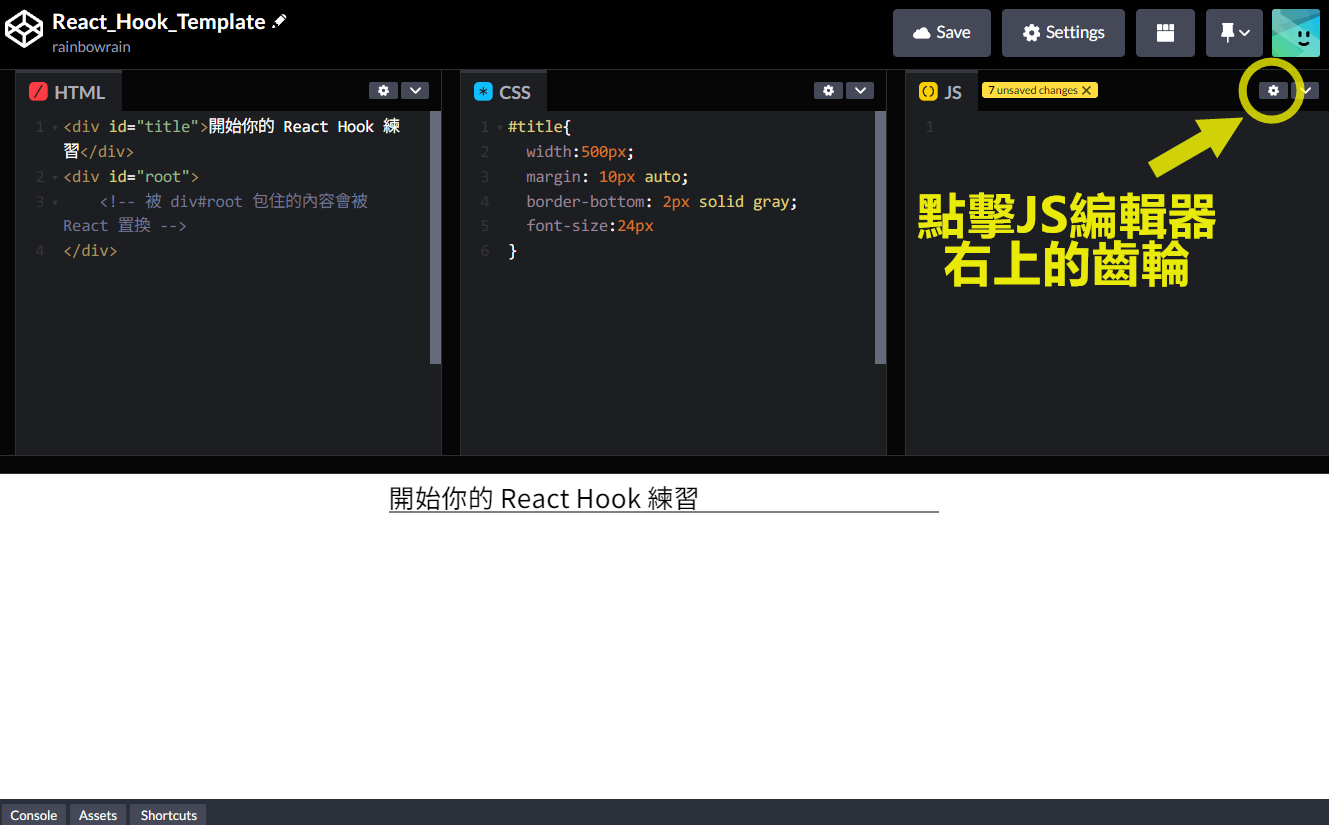1329x825 pixels.
Task: Open the change view layout icon
Action: pyautogui.click(x=1165, y=32)
